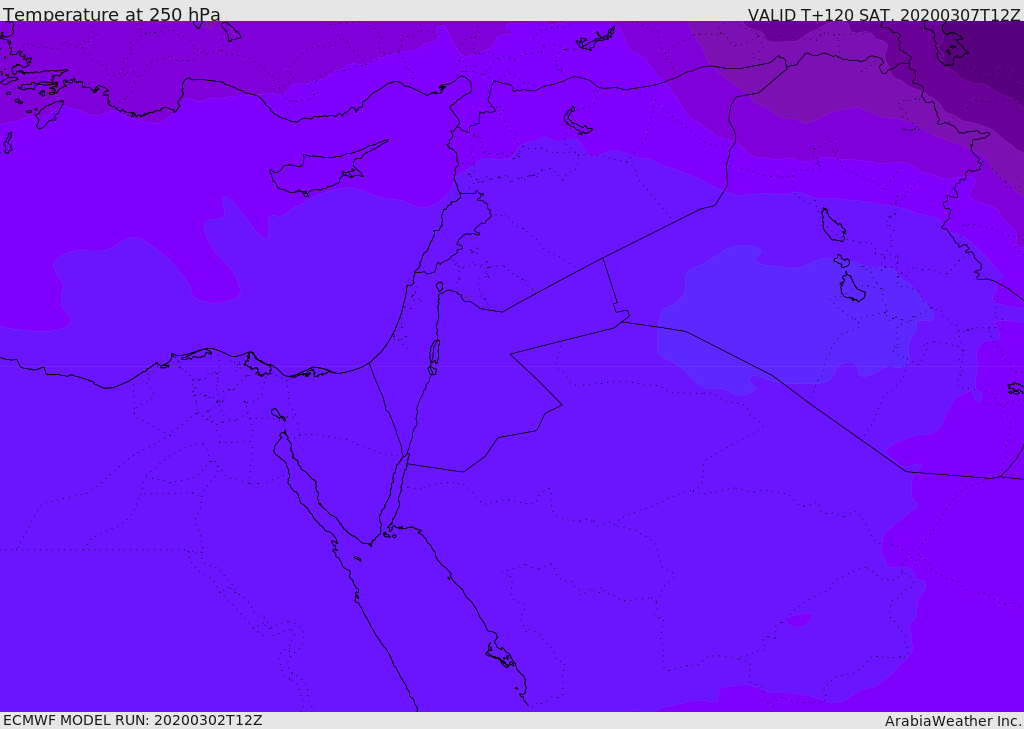Viewport: 1024px width, 729px height.
Task: Click the Red Sea island cluster near bottom
Action: click(x=501, y=655)
